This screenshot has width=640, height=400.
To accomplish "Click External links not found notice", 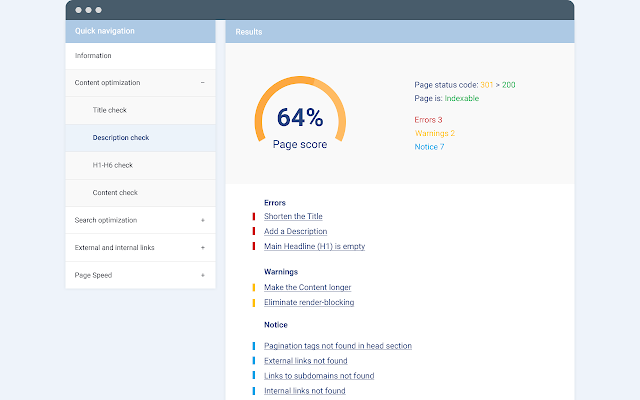I will [x=305, y=361].
